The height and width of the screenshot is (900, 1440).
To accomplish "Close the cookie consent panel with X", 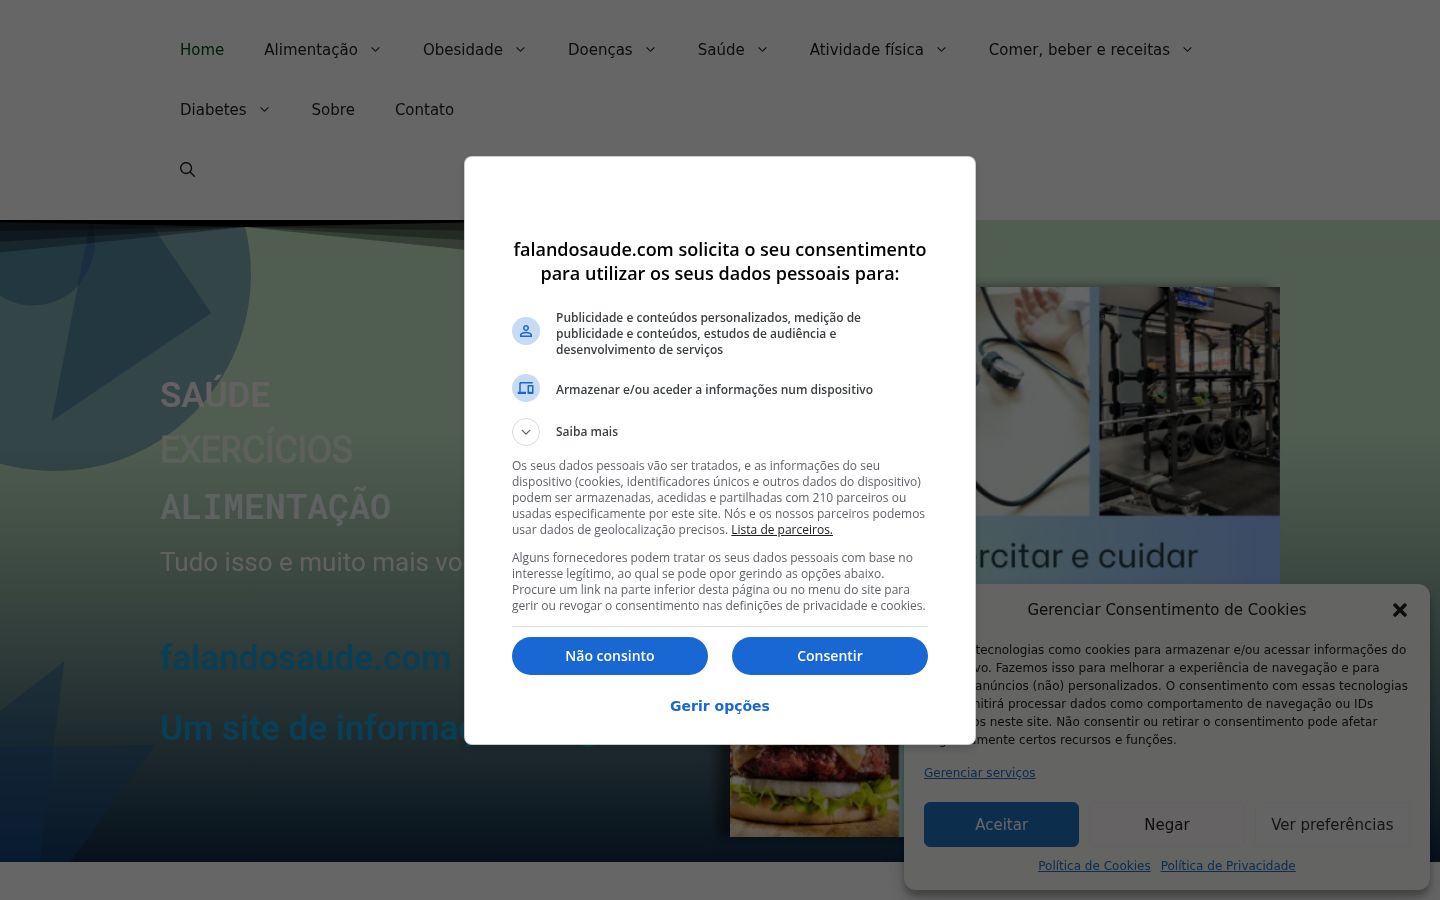I will click(1400, 610).
